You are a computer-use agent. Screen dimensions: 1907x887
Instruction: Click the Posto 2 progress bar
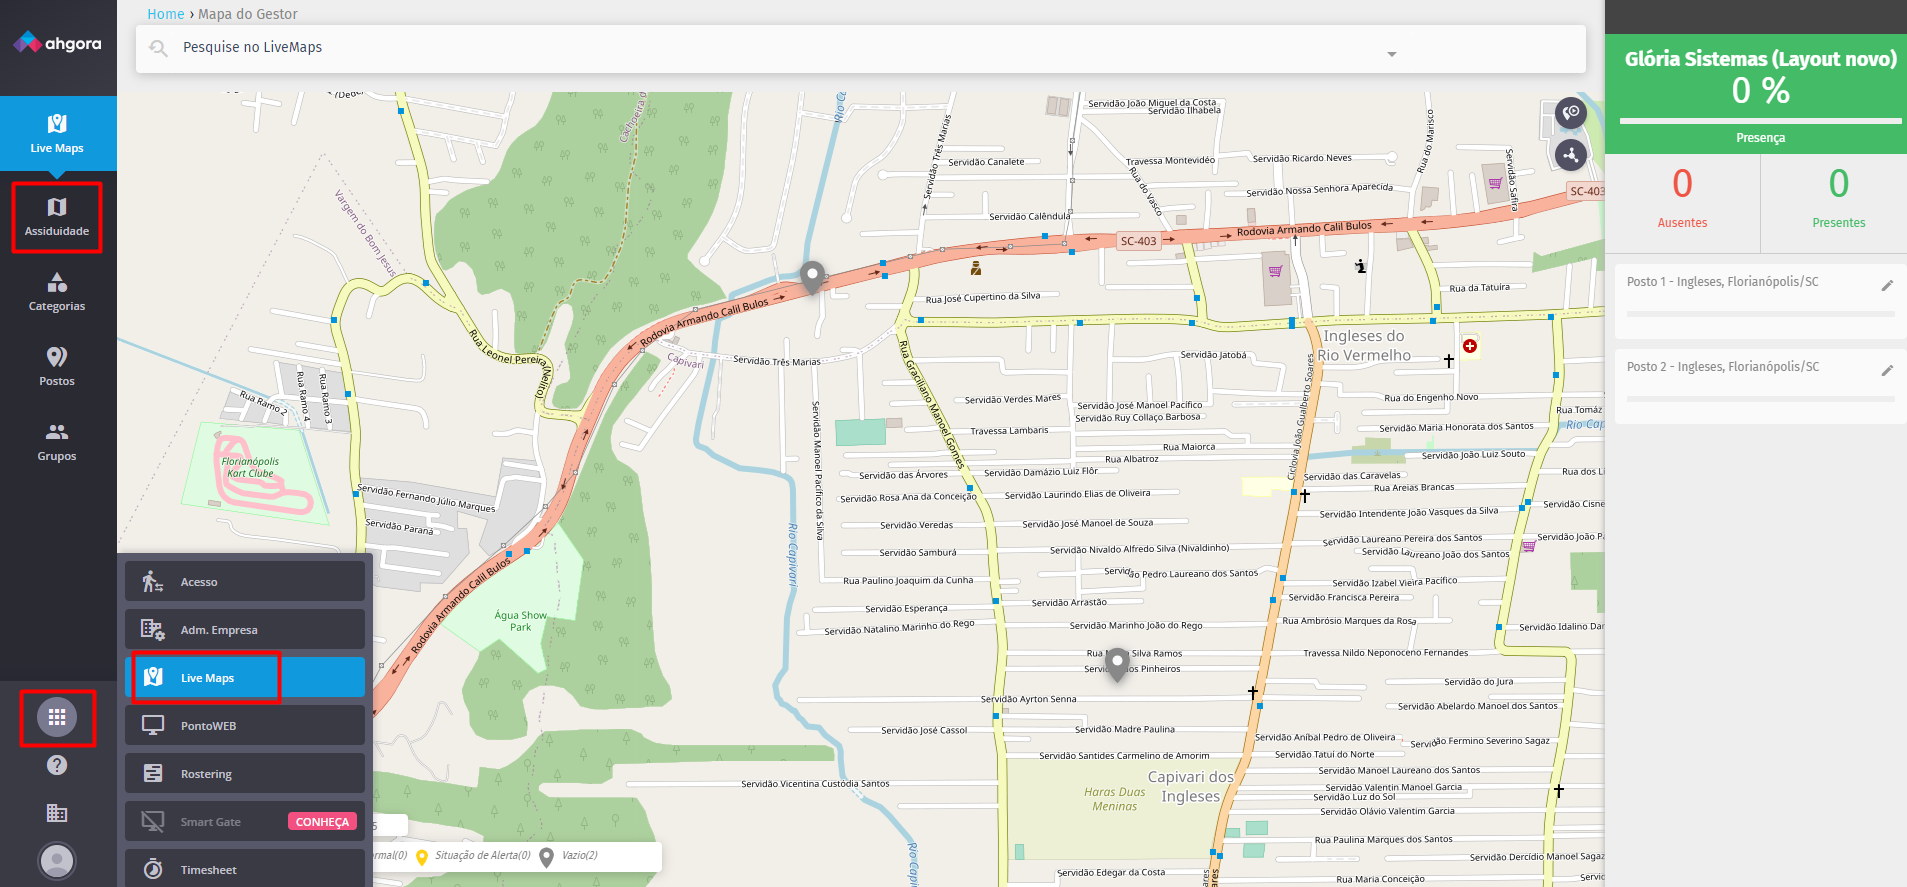pos(1761,399)
